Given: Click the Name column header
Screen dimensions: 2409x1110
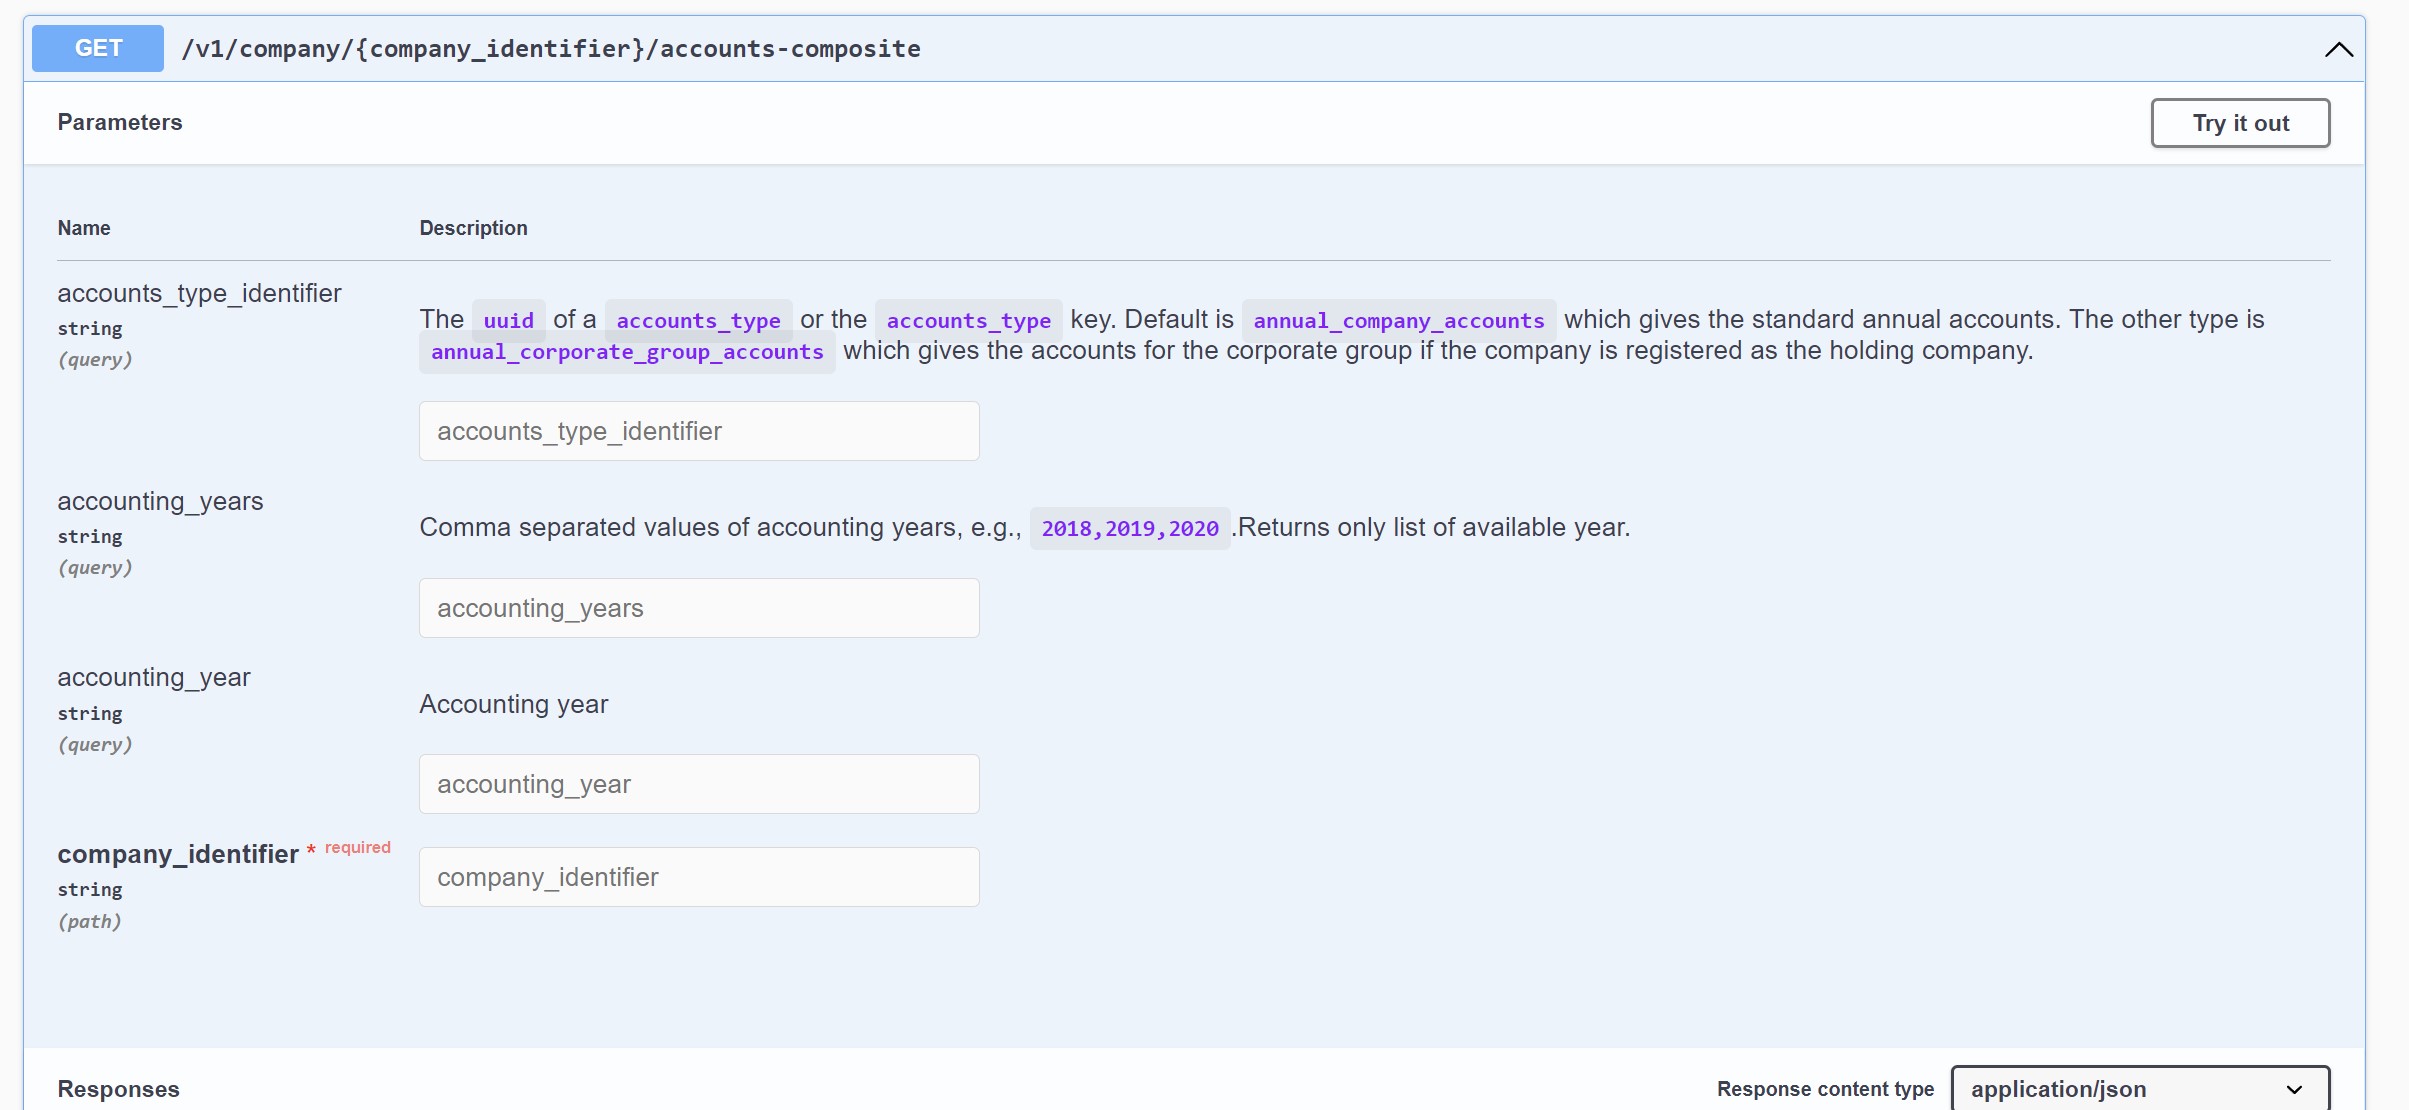Looking at the screenshot, I should (x=84, y=228).
